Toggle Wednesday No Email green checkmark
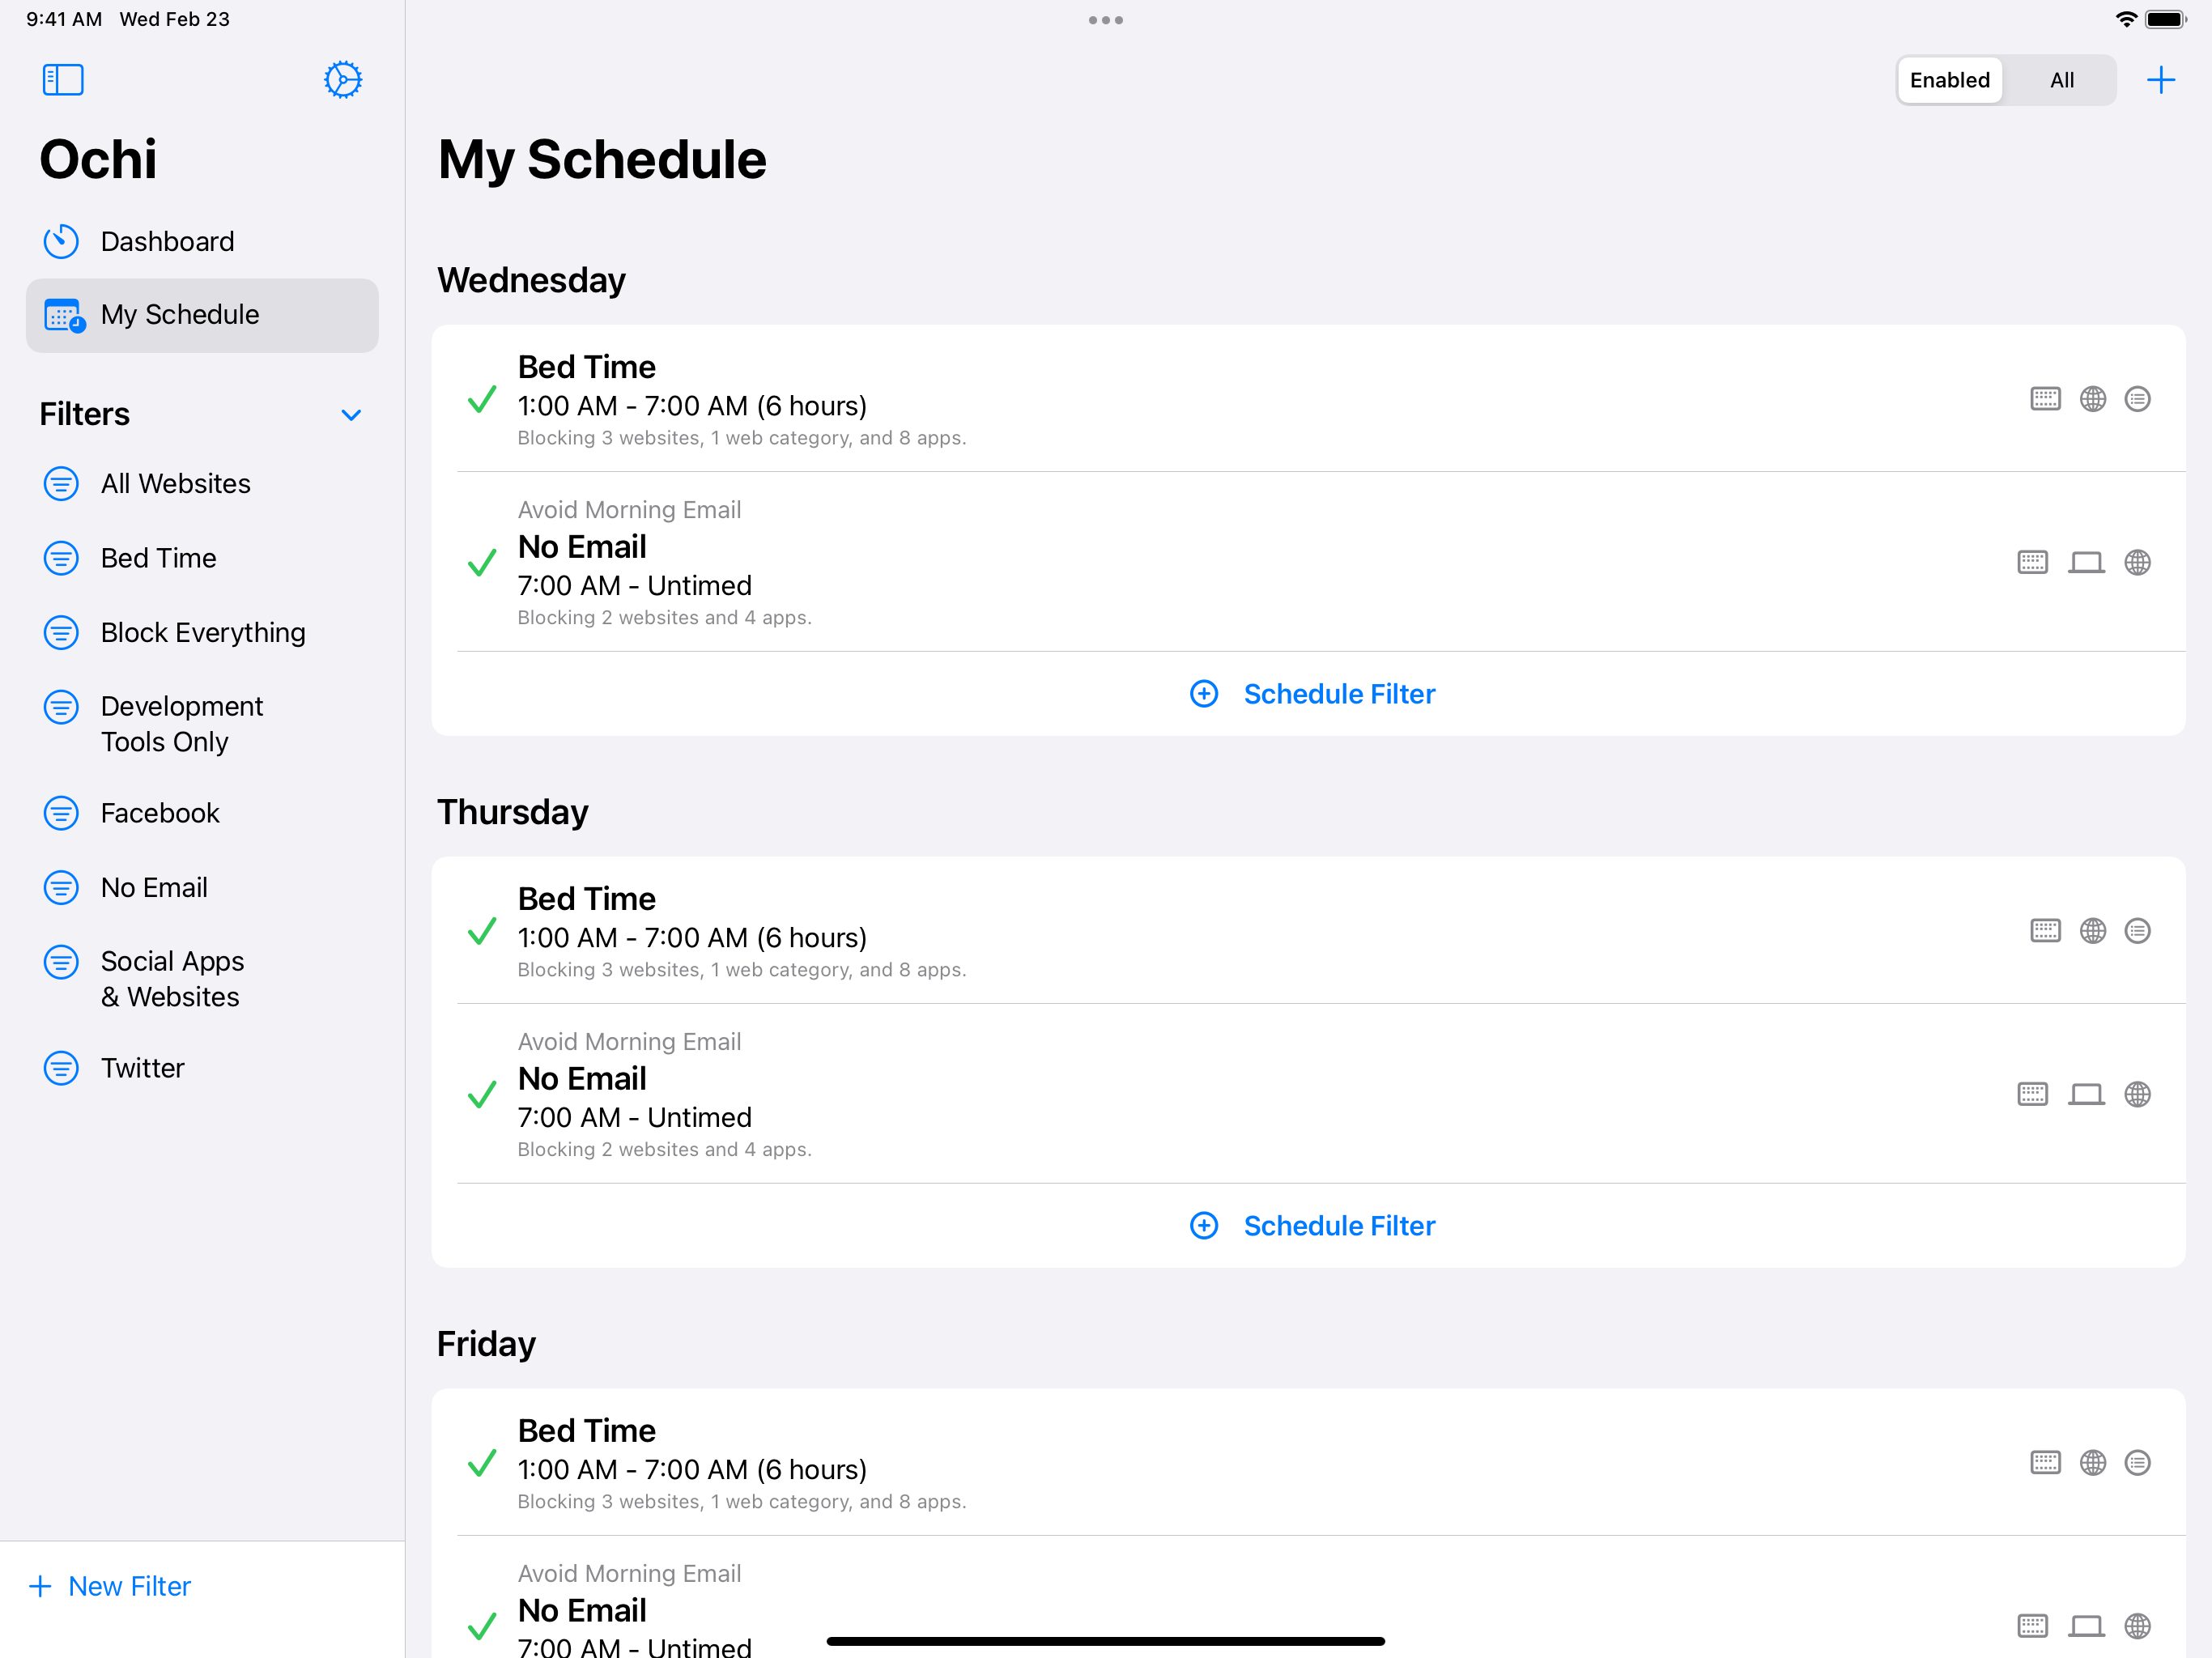This screenshot has height=1658, width=2212. (482, 563)
